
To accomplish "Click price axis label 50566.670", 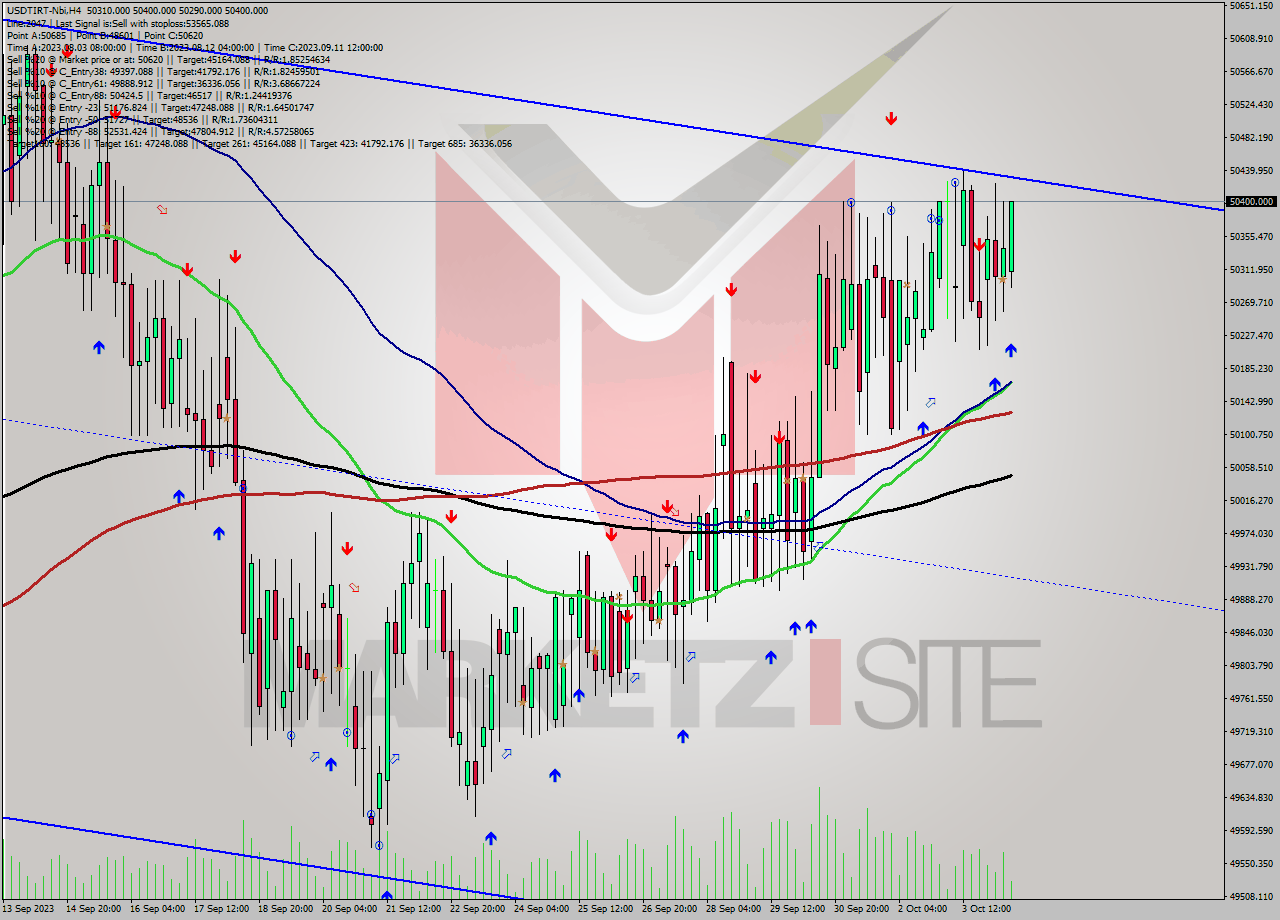I will point(1252,71).
